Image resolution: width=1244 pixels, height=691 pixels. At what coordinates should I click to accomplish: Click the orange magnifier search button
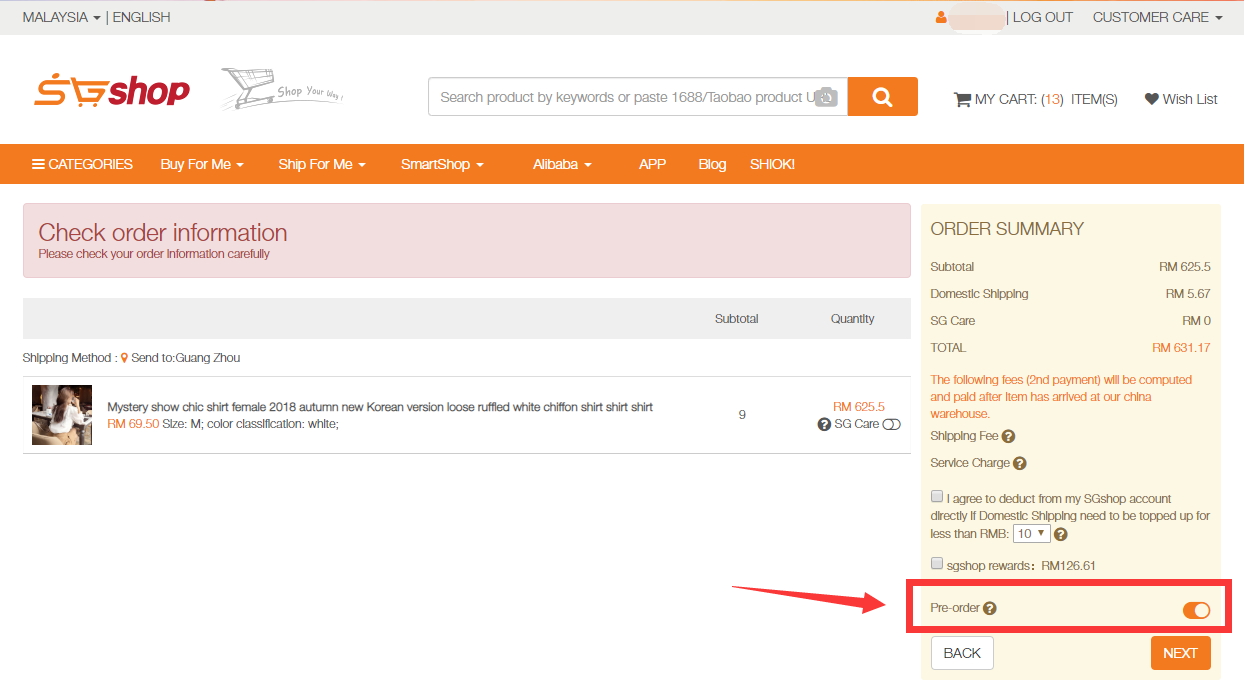click(x=882, y=97)
